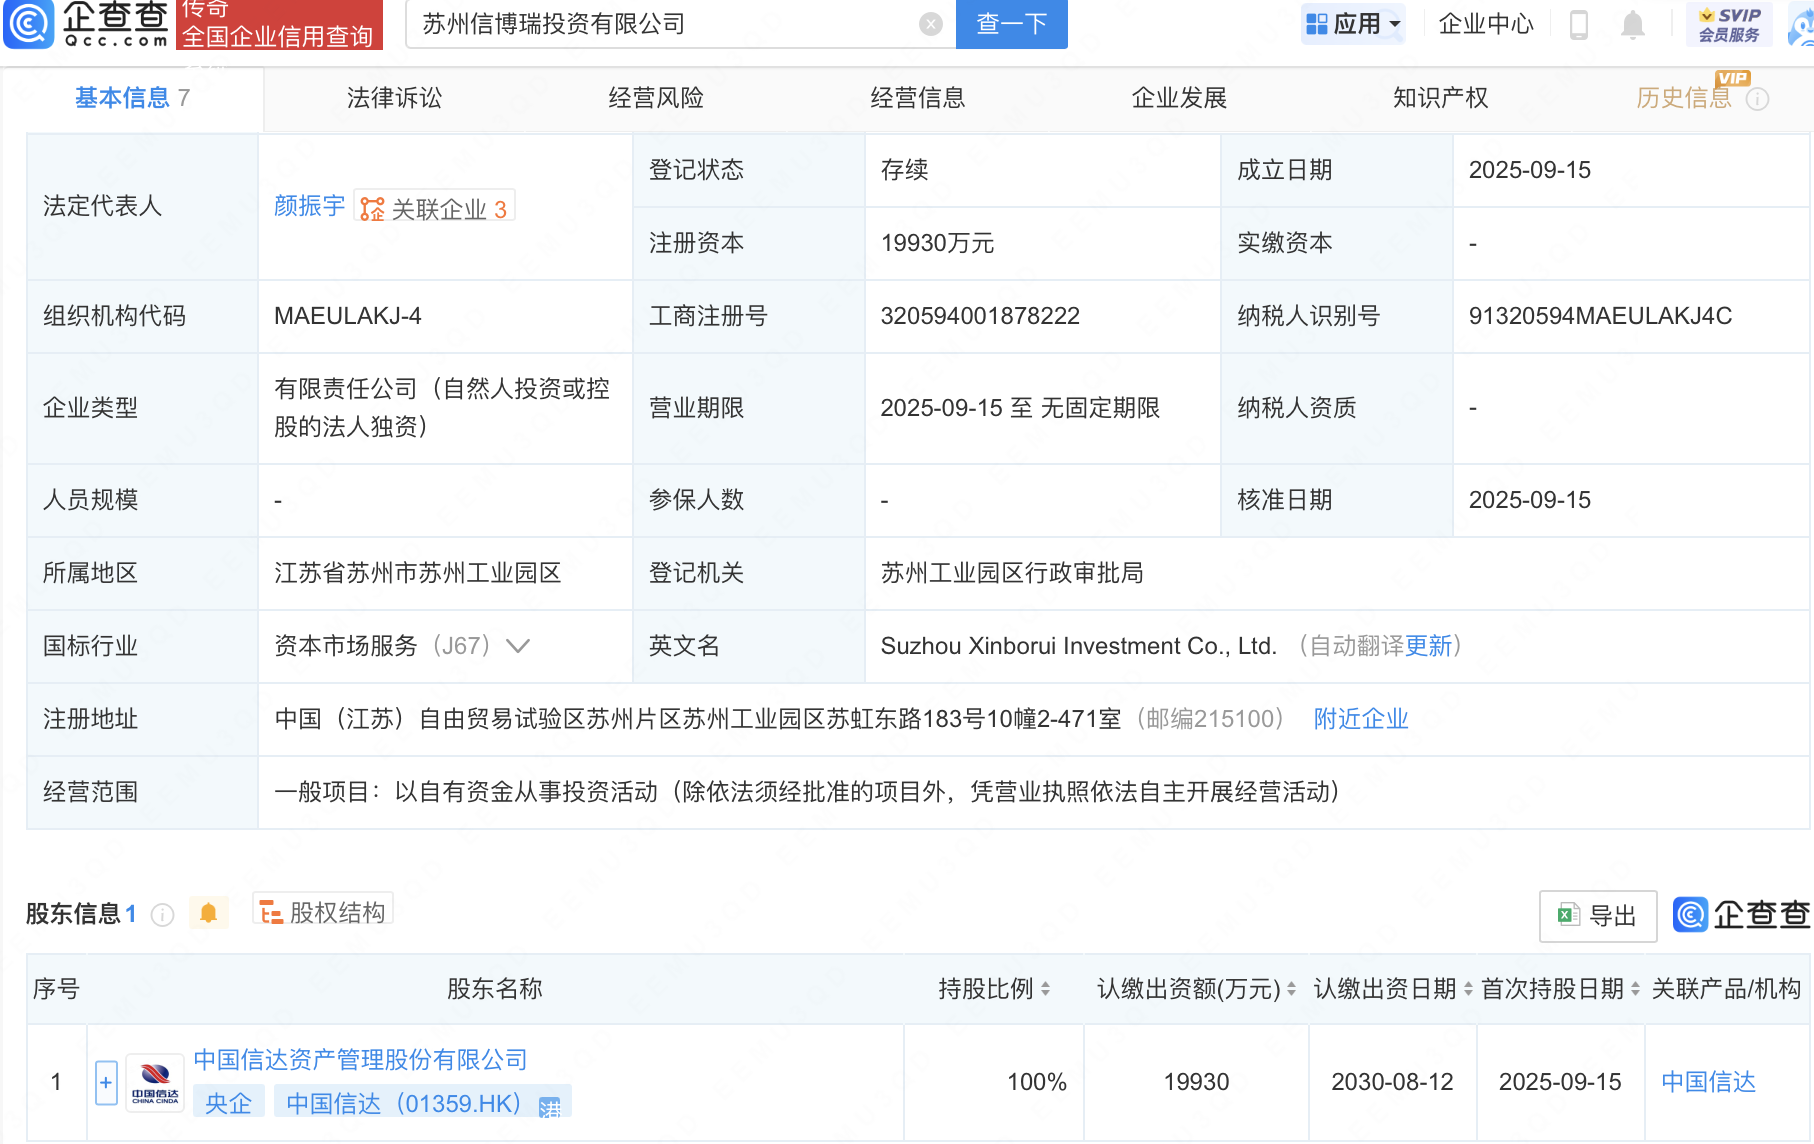Clear the search box text
The width and height of the screenshot is (1814, 1144).
[930, 24]
